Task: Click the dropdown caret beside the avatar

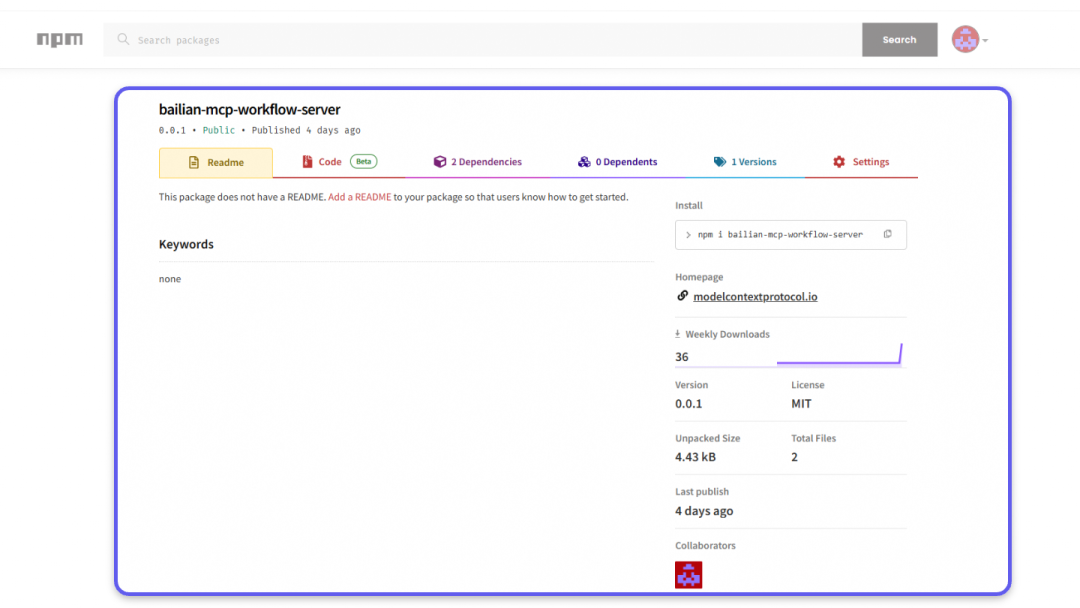Action: [x=985, y=41]
